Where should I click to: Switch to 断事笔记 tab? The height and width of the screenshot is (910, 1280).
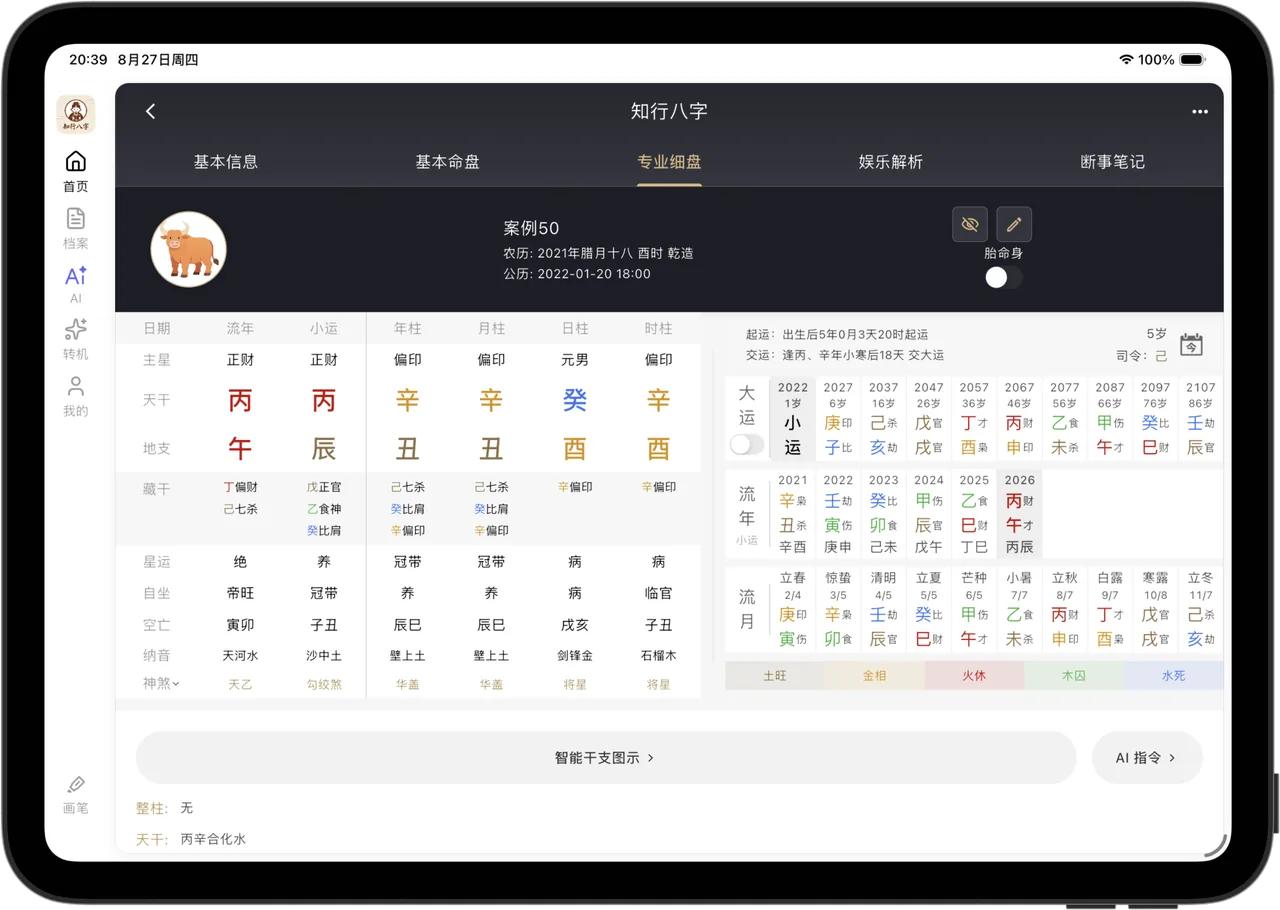pos(1113,162)
